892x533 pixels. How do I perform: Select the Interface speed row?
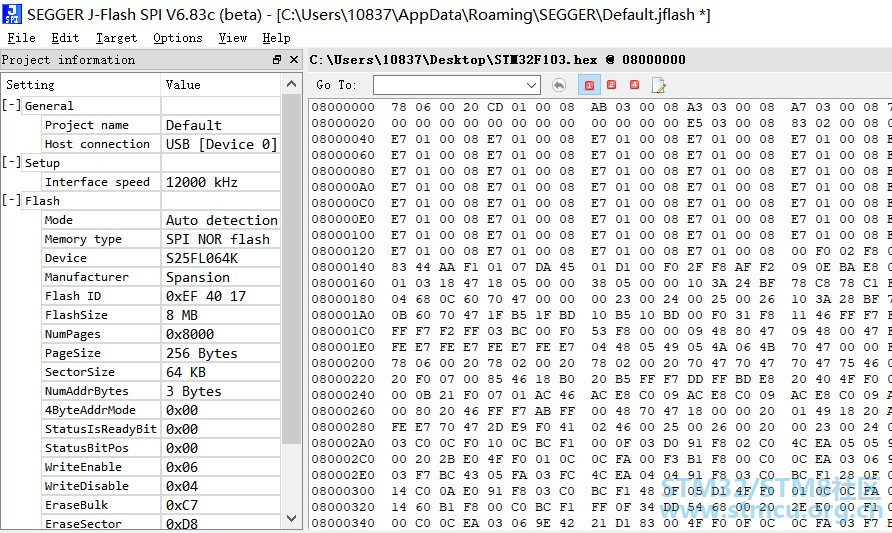pyautogui.click(x=162, y=182)
